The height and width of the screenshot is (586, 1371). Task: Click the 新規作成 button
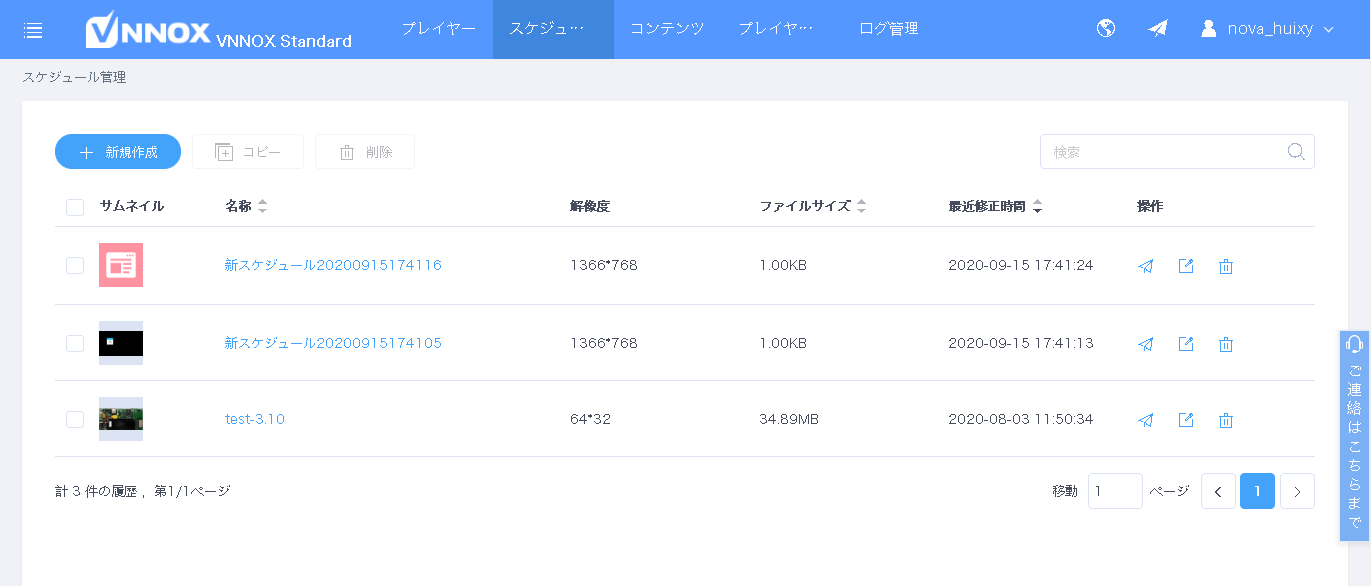[x=118, y=152]
